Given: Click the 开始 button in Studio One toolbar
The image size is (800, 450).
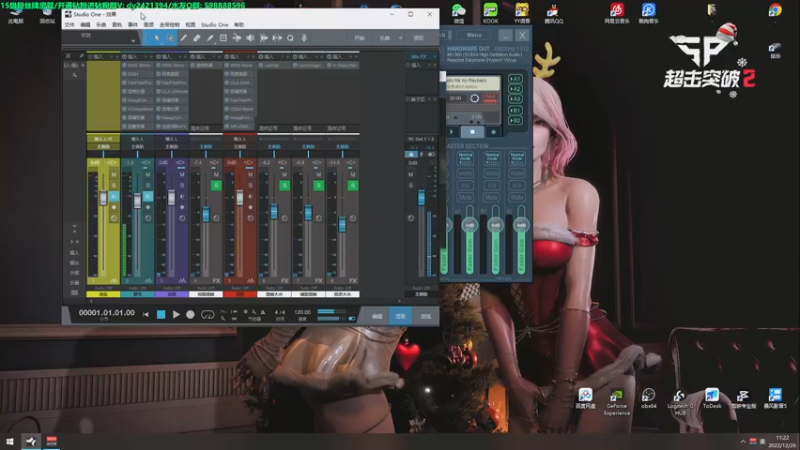Looking at the screenshot, I should pyautogui.click(x=360, y=38).
